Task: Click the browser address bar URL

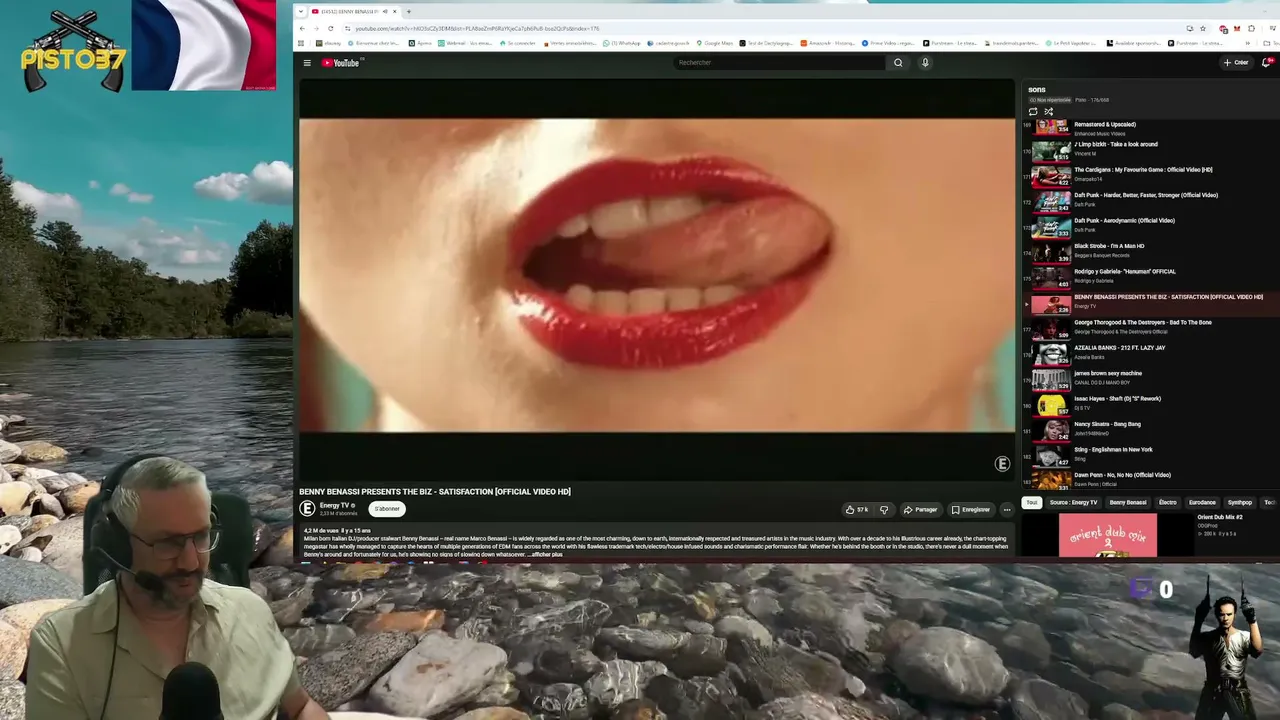Action: 478,28
